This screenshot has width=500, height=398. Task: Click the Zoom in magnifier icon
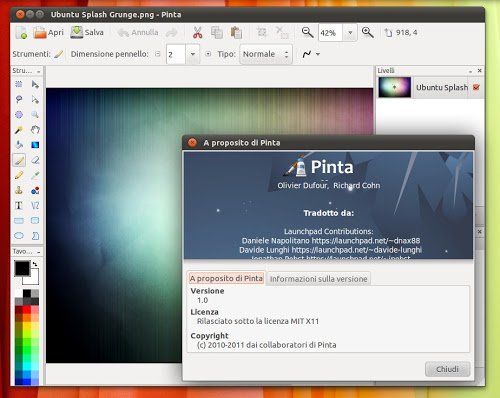pos(368,32)
